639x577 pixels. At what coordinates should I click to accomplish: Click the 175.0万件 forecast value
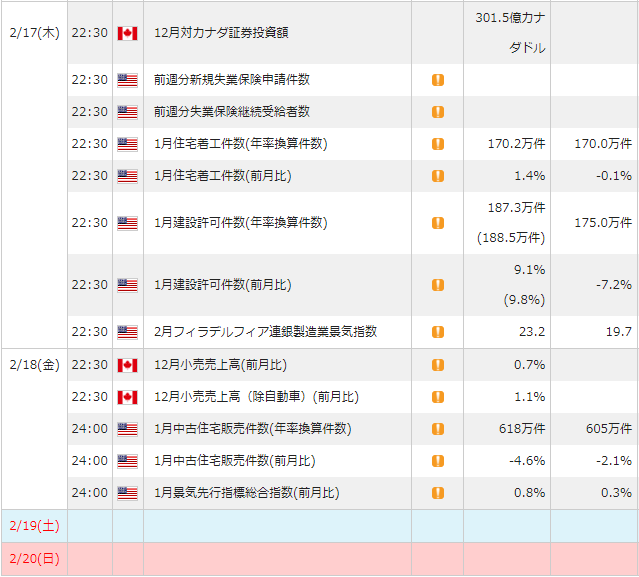603,223
